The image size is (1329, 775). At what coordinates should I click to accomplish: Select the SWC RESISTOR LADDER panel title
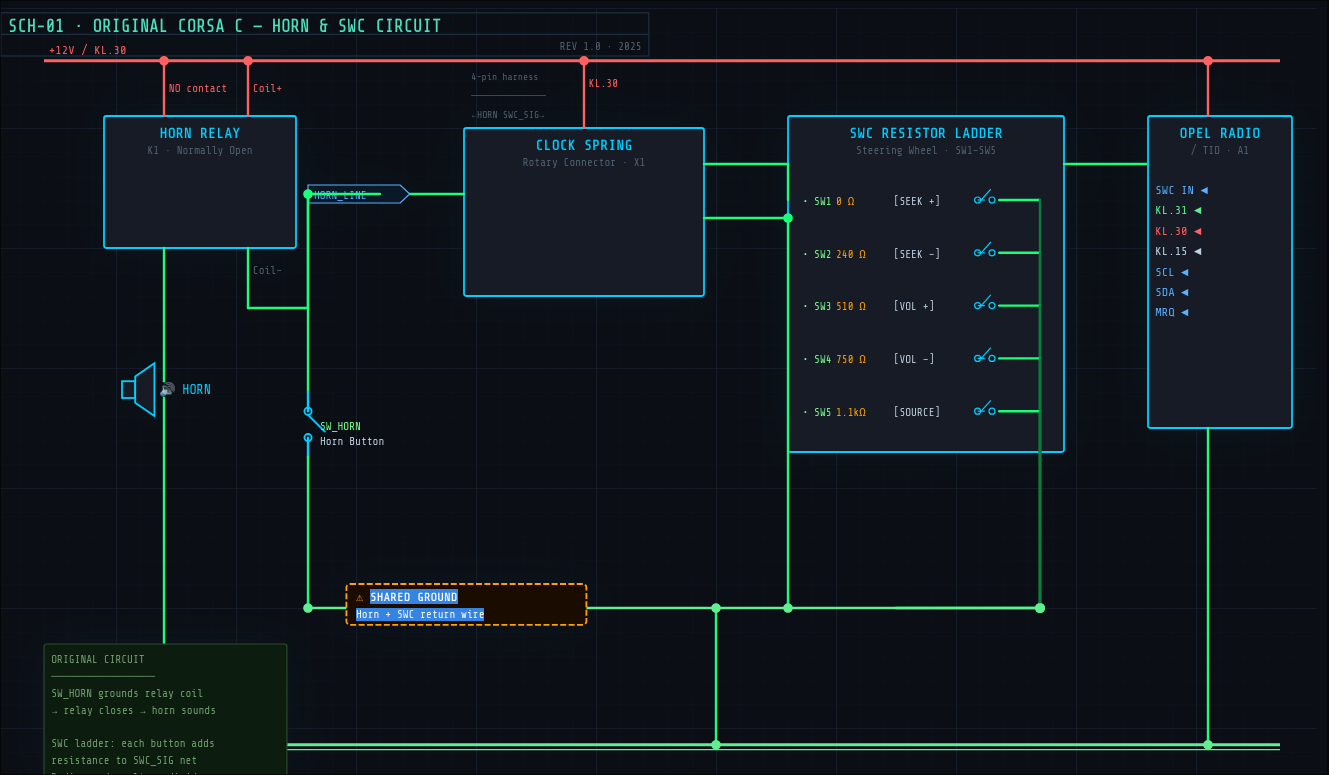click(925, 133)
